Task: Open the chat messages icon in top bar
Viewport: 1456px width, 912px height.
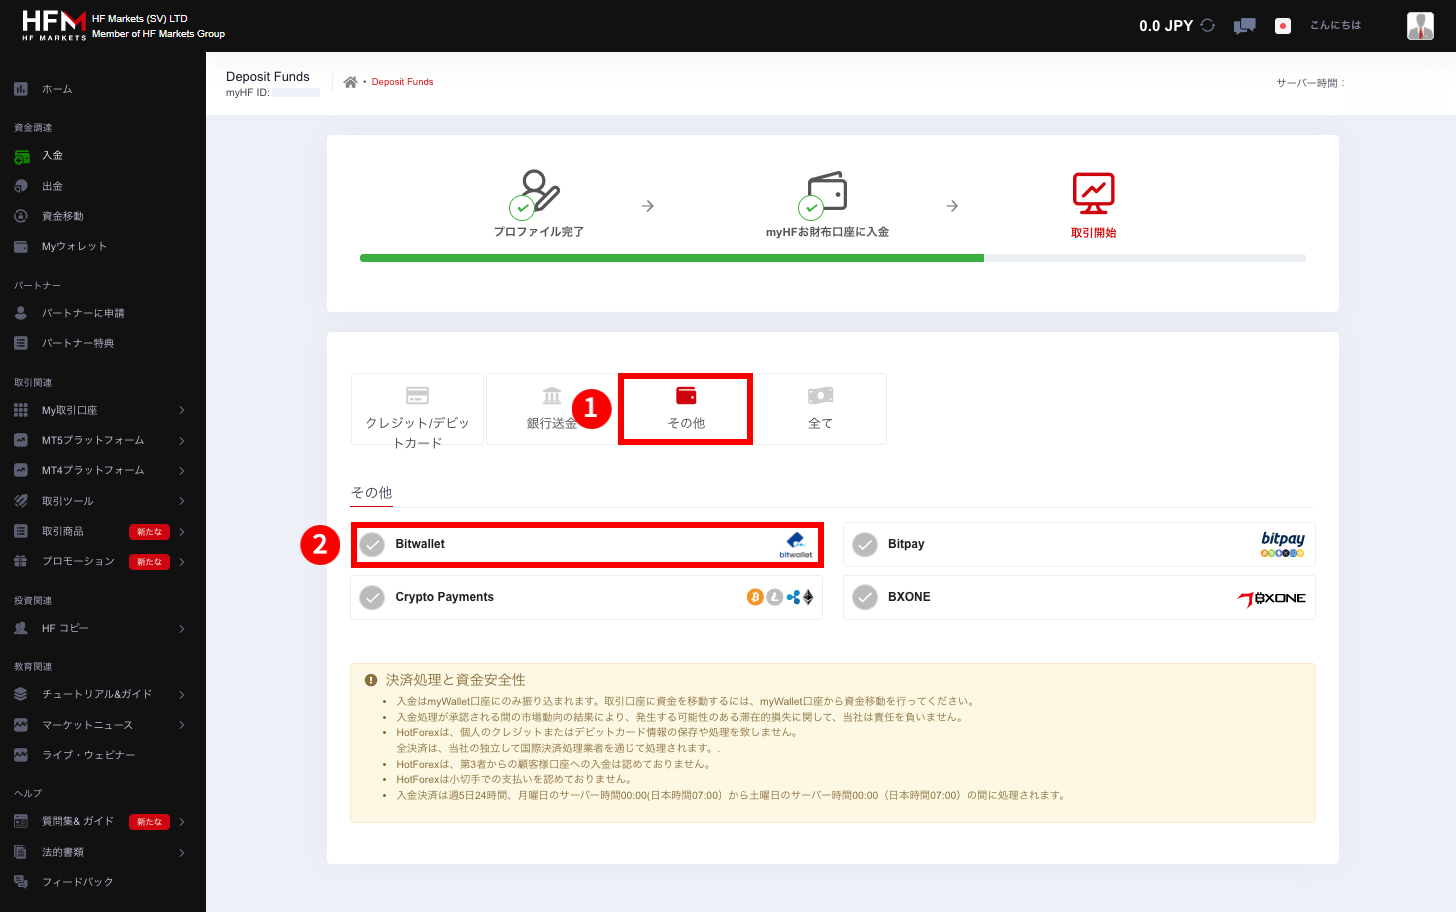Action: click(1244, 25)
